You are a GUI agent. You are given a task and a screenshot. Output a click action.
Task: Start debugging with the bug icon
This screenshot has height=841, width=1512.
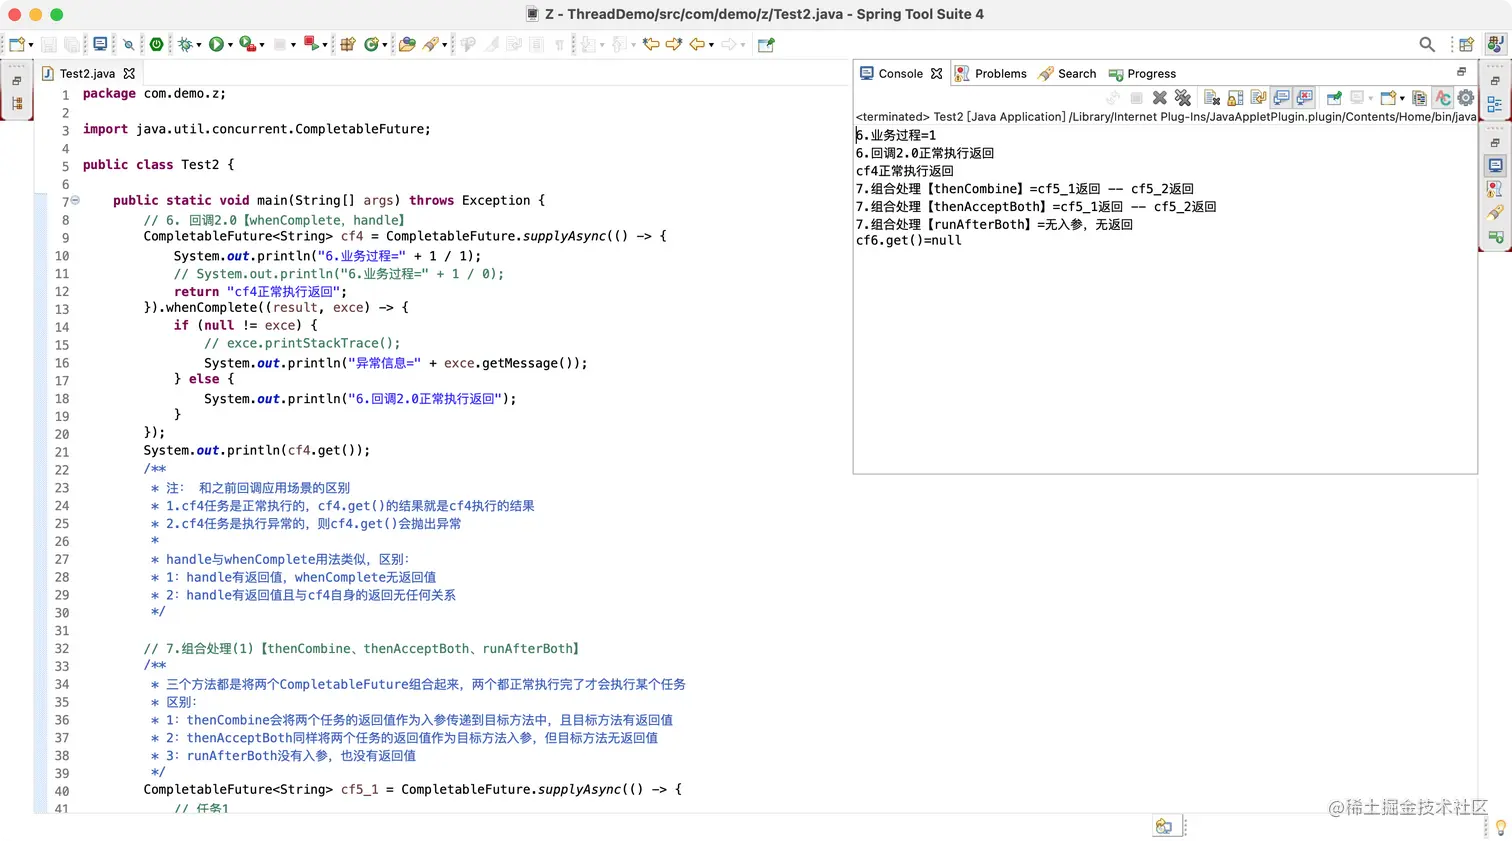[x=185, y=44]
